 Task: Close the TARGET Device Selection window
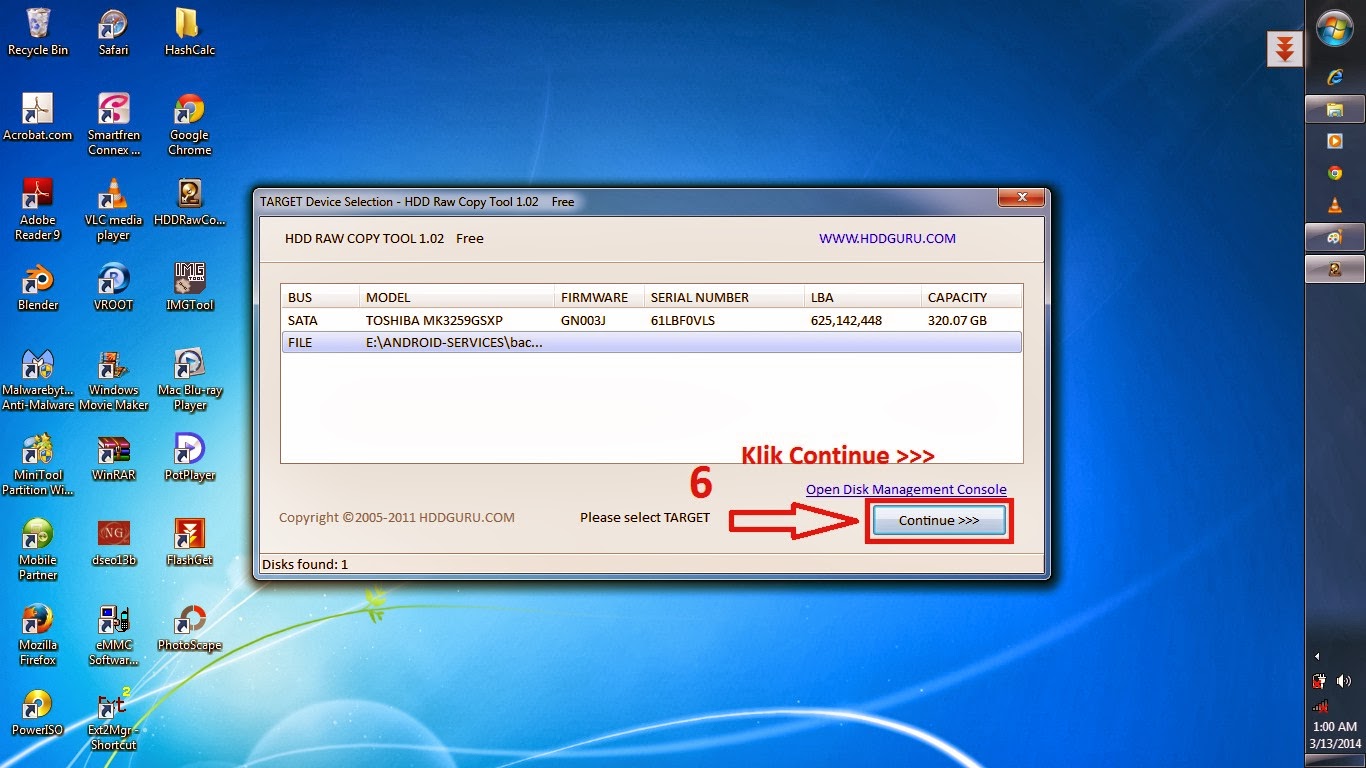click(1021, 200)
